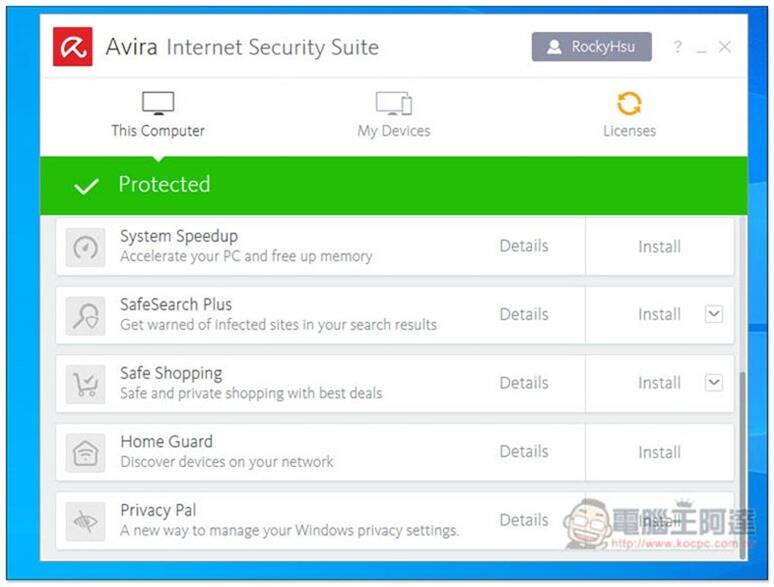Expand SafeSearch Plus install options dropdown
Viewport: 774px width, 587px height.
[x=714, y=314]
